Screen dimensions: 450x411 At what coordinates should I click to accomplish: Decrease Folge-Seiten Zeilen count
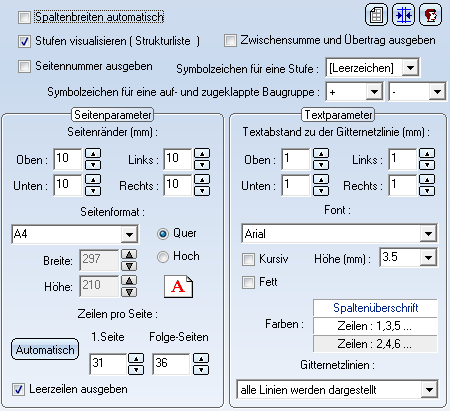click(201, 370)
